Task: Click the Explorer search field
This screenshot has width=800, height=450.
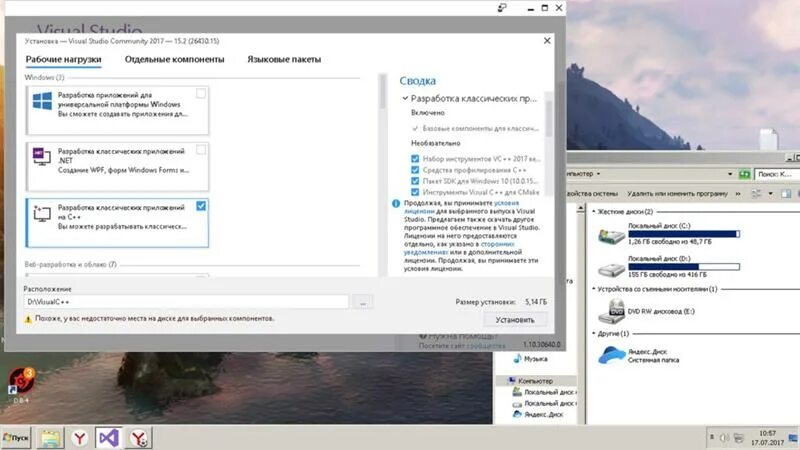Action: point(777,174)
